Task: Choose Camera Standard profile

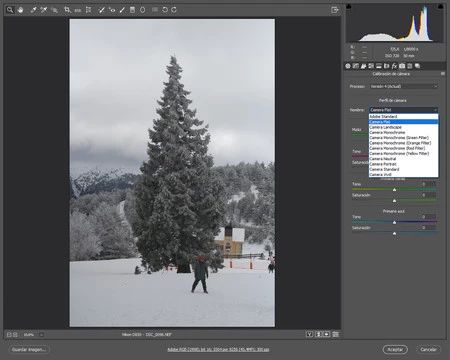Action: 403,169
